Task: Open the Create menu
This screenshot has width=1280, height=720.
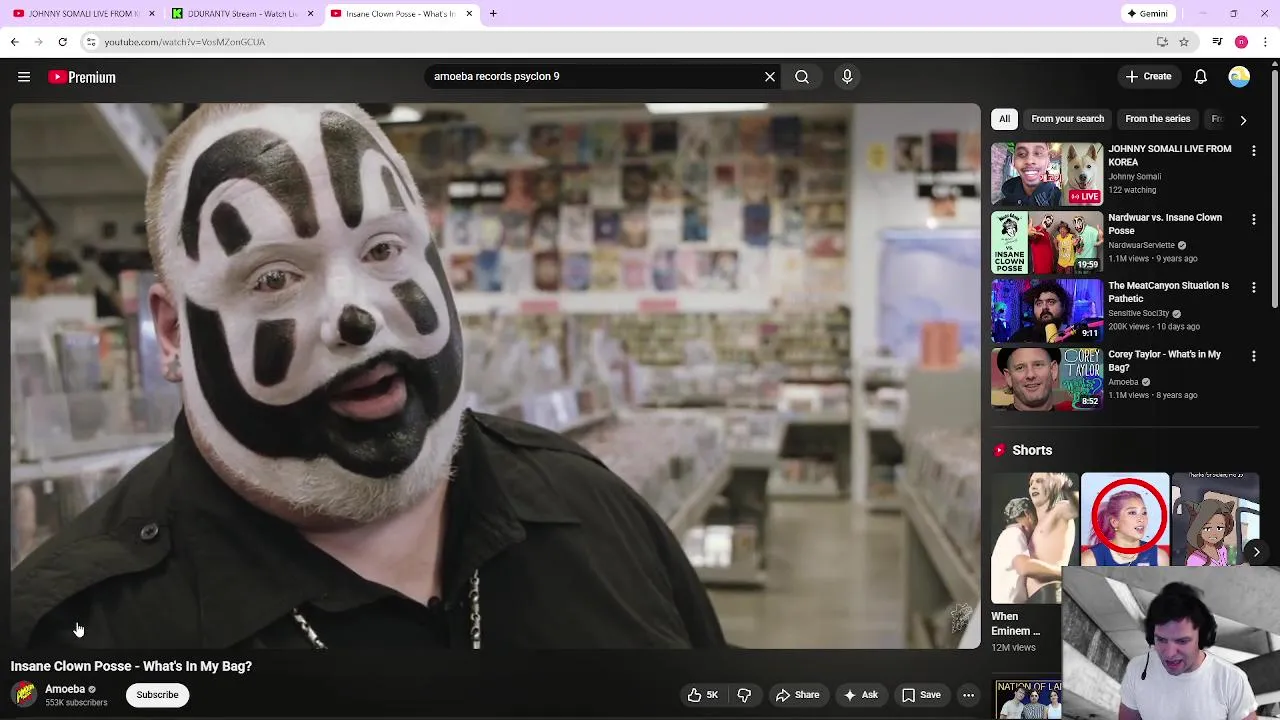Action: point(1148,76)
